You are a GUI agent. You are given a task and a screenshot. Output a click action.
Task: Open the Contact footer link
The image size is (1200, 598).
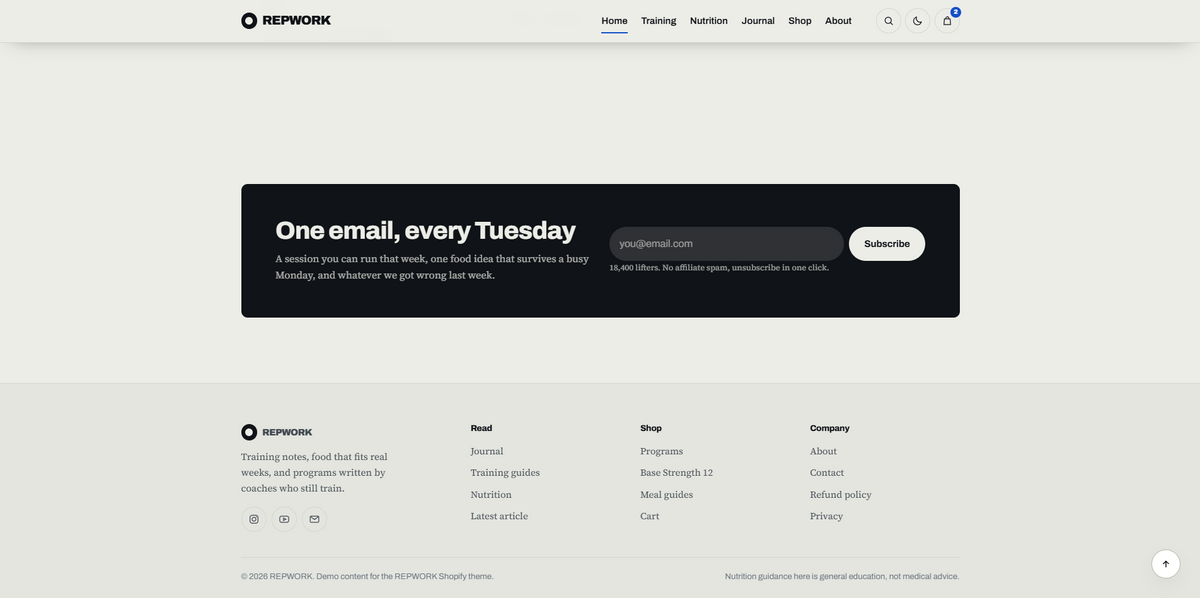coord(827,473)
